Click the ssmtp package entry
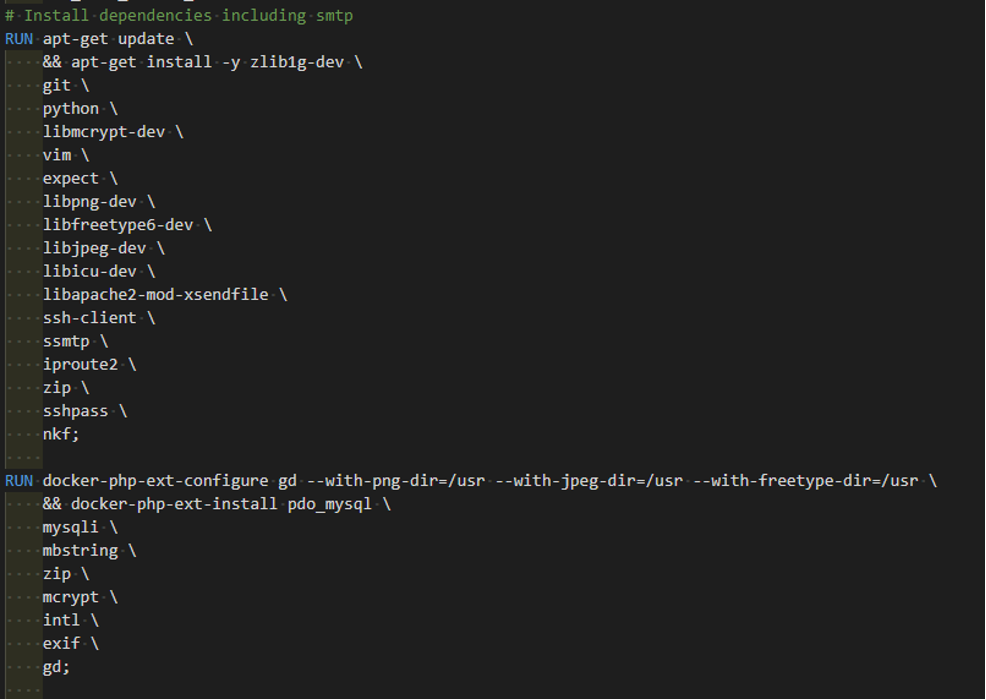 [x=66, y=342]
